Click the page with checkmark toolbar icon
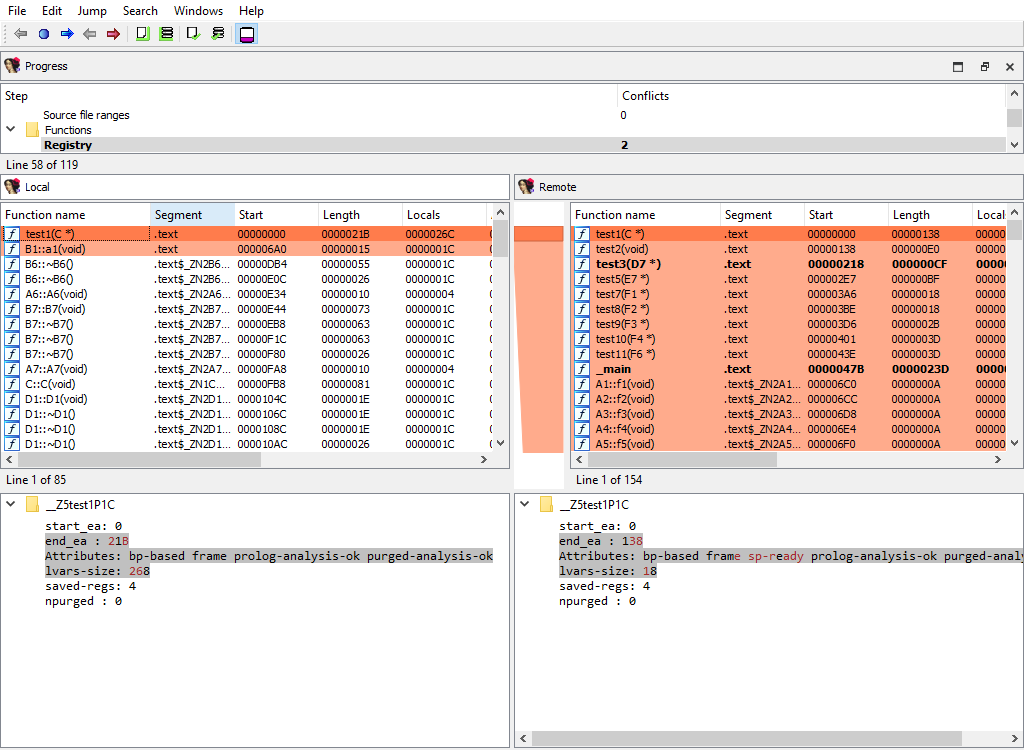This screenshot has height=750, width=1024. coord(194,34)
